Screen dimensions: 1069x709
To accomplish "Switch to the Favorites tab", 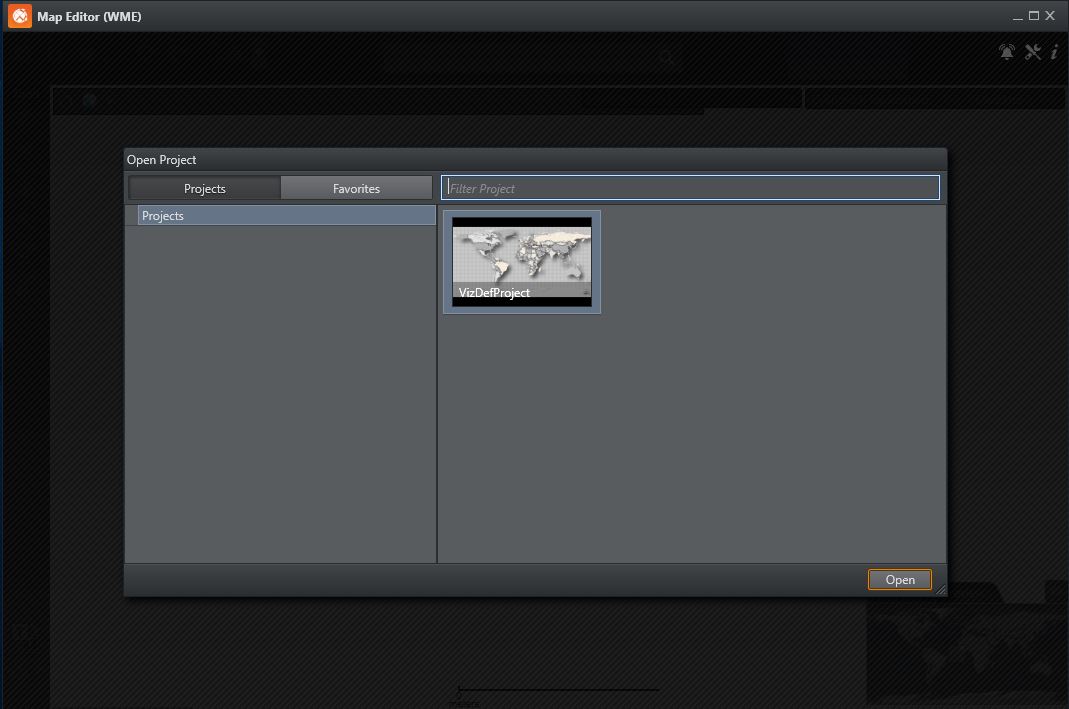I will [356, 188].
